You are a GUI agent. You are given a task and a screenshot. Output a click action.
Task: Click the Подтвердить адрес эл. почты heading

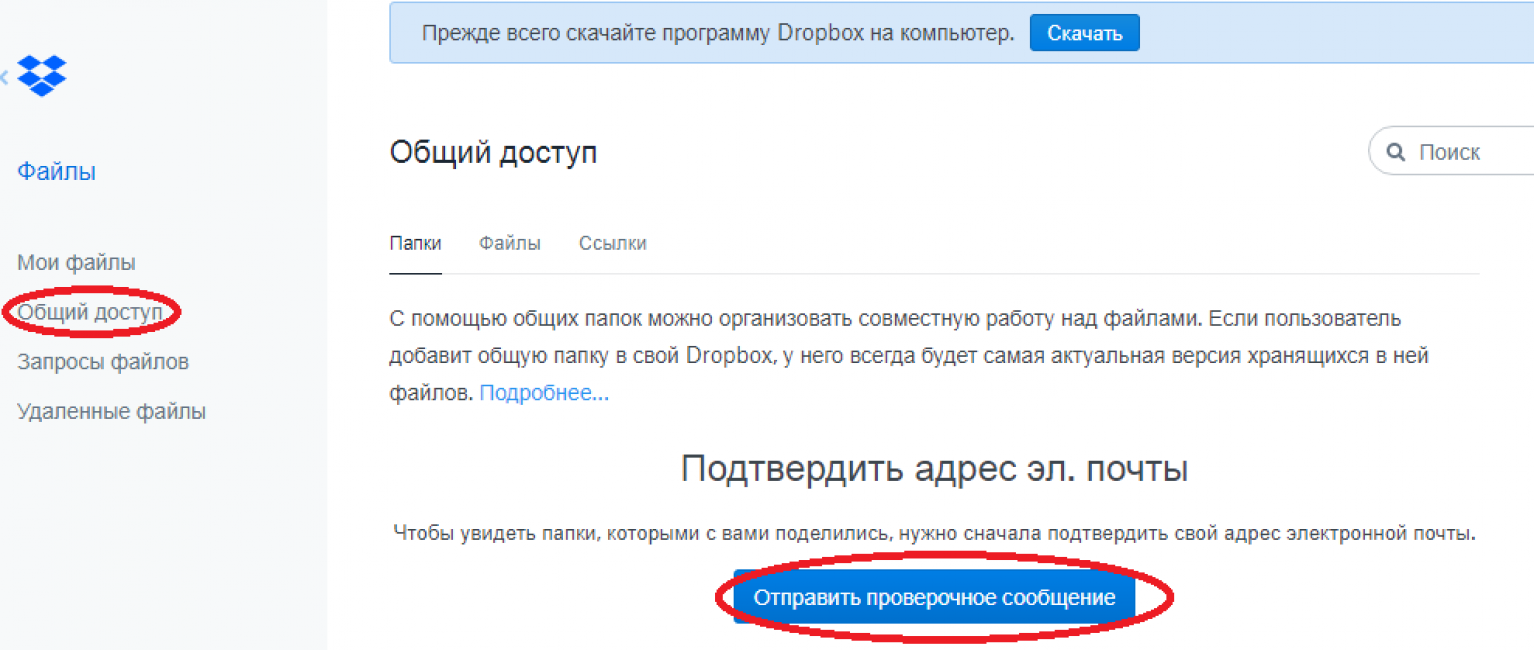click(x=934, y=469)
